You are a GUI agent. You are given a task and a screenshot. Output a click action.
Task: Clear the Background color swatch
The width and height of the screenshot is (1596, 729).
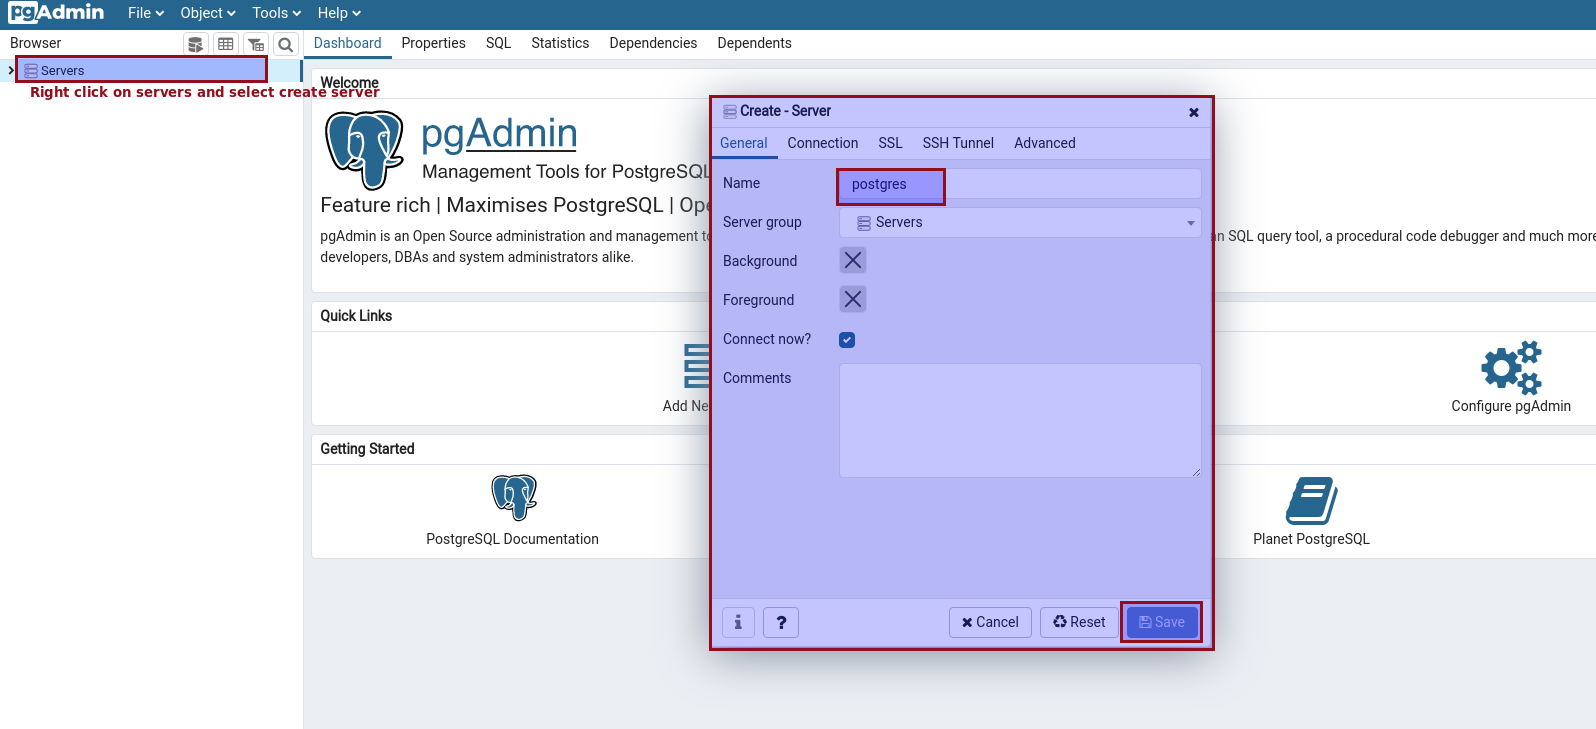coord(853,260)
